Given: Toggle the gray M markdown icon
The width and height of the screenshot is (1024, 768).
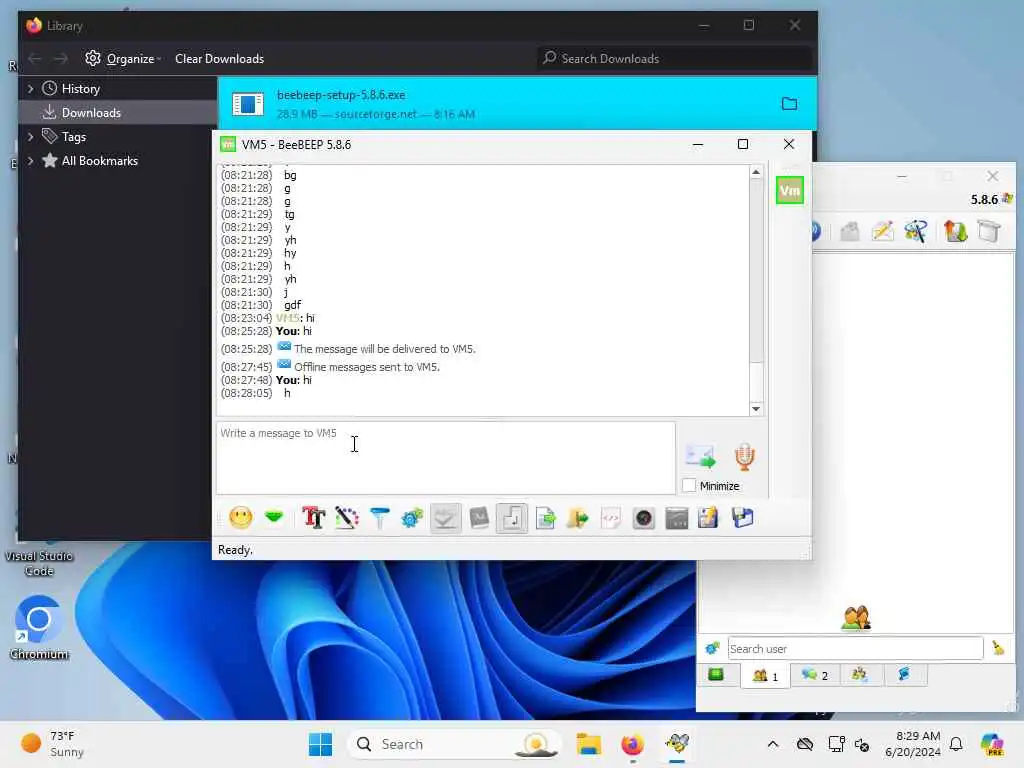Looking at the screenshot, I should coord(479,518).
